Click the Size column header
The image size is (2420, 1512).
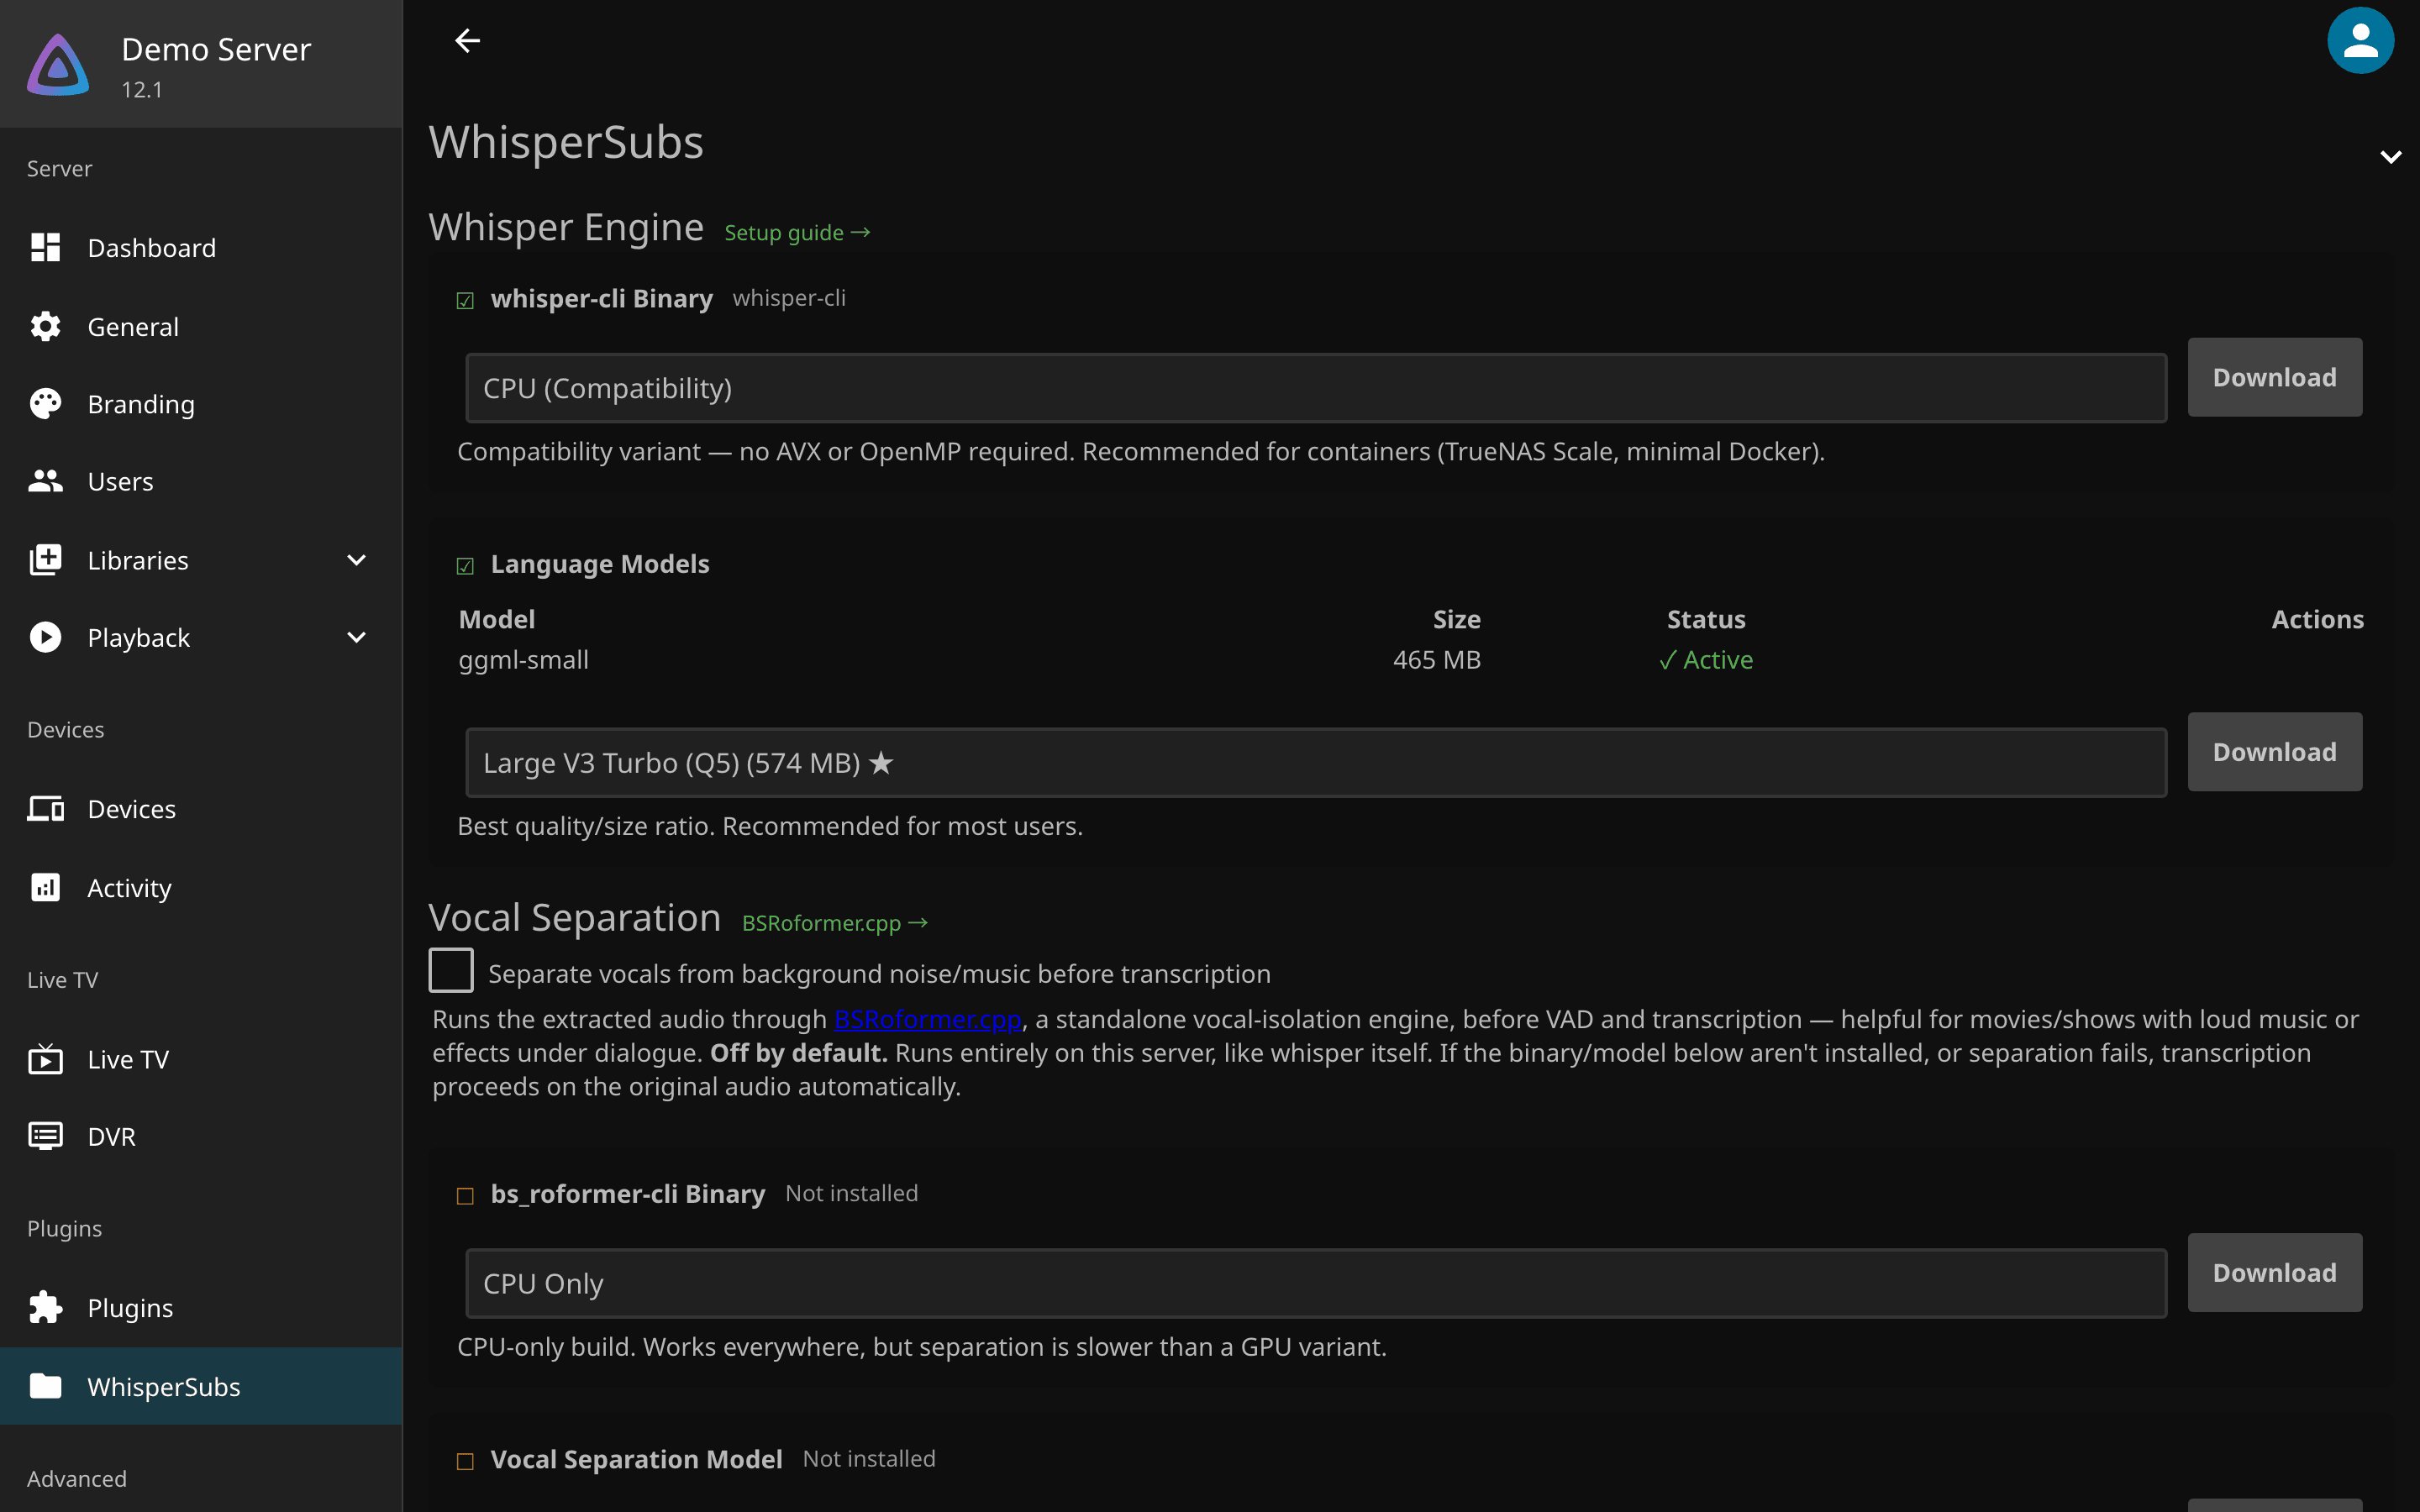[1457, 619]
